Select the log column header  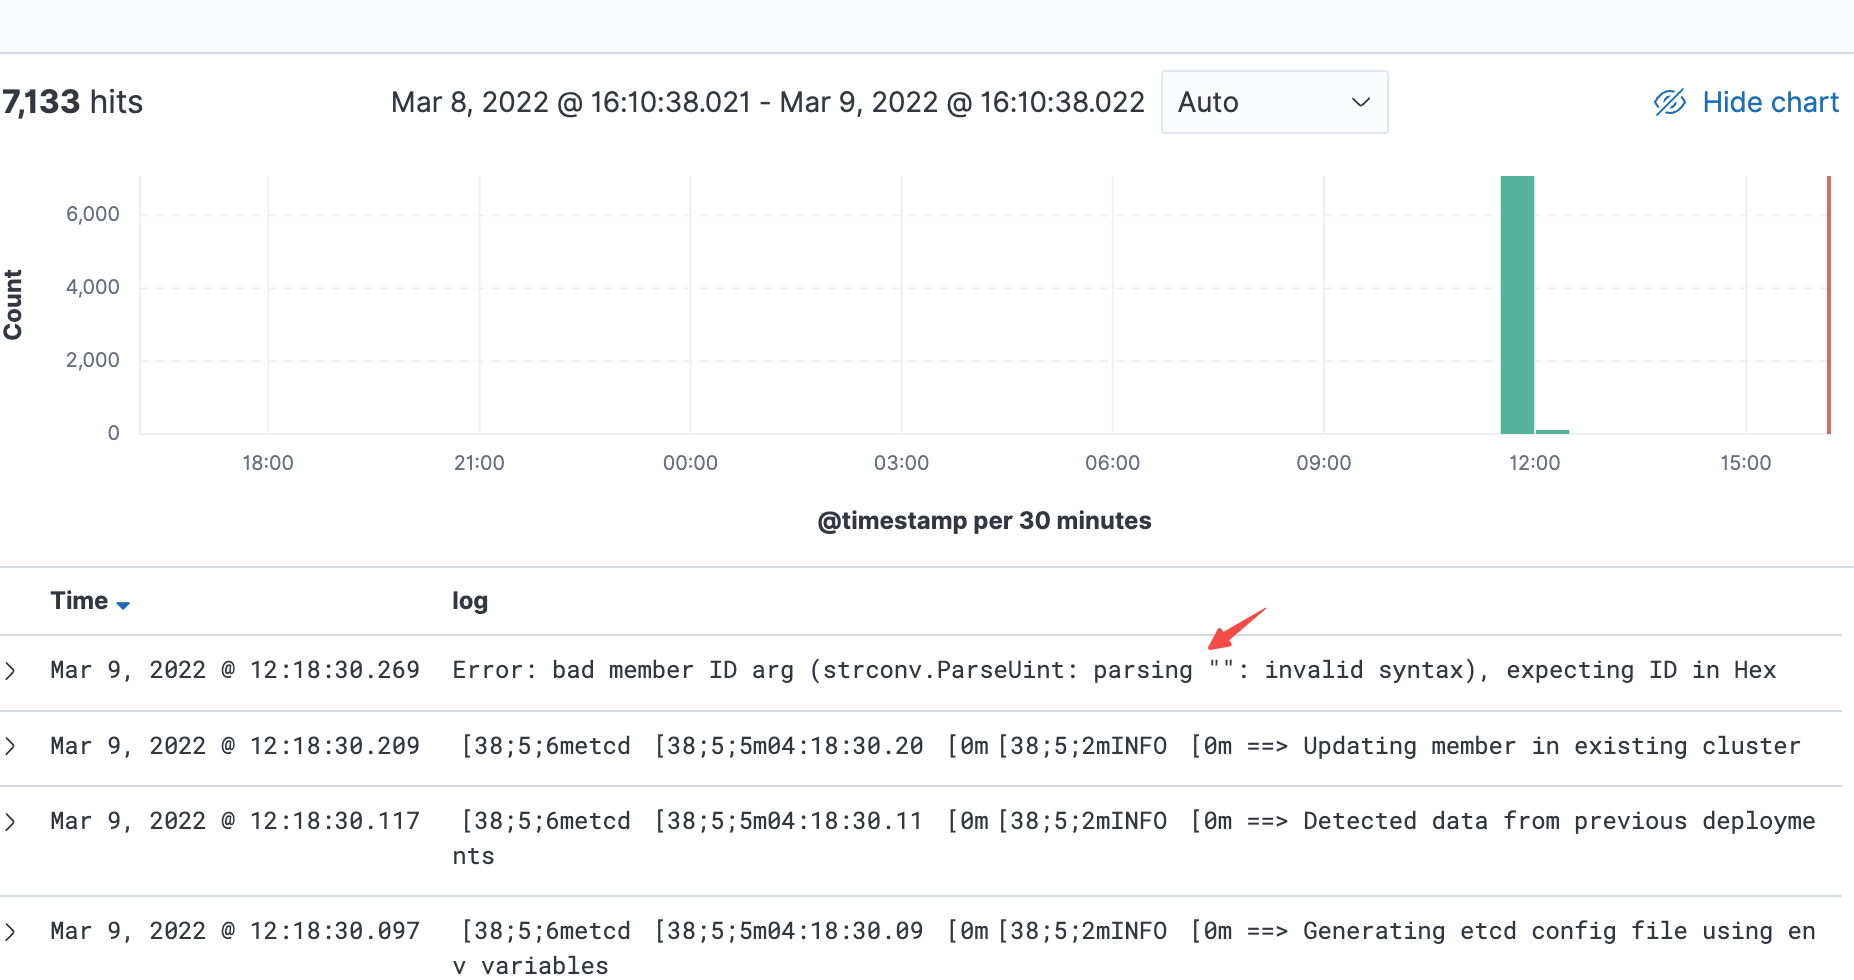click(469, 600)
